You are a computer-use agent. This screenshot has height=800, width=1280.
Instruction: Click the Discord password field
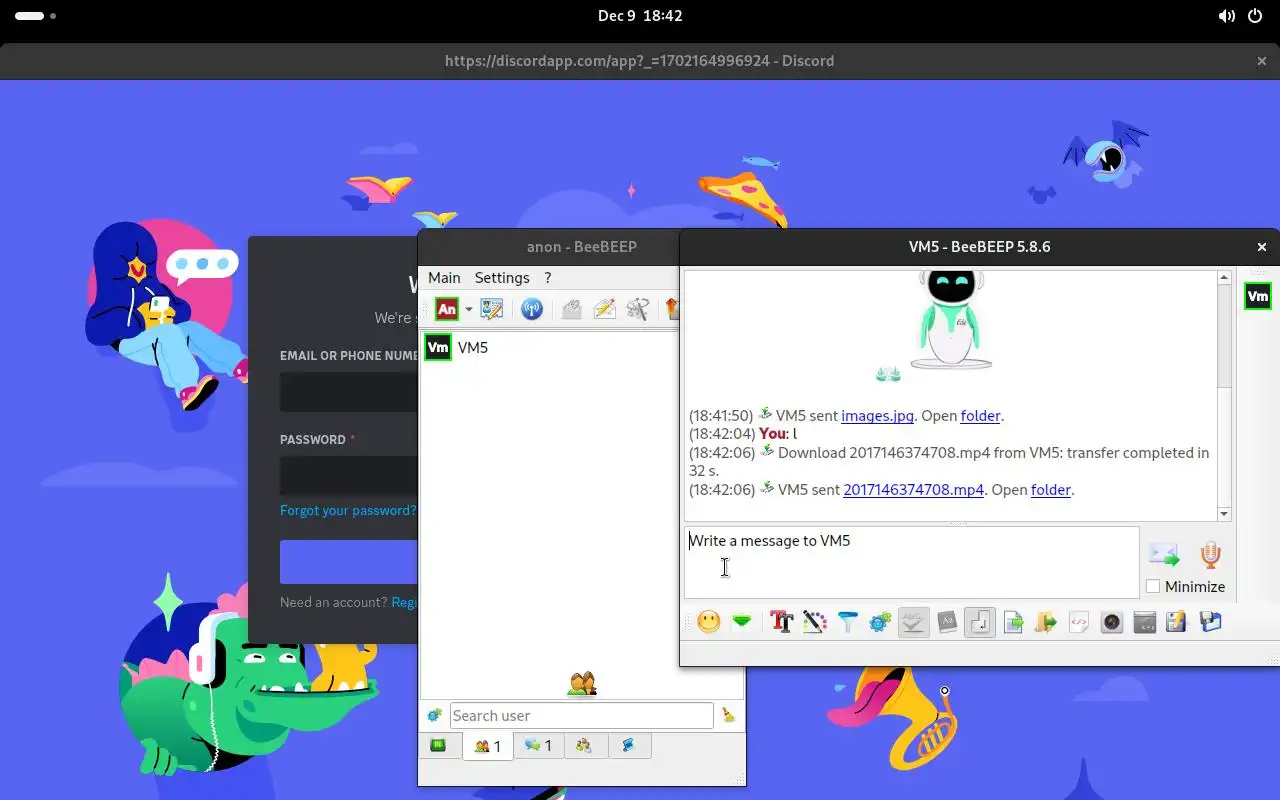348,476
